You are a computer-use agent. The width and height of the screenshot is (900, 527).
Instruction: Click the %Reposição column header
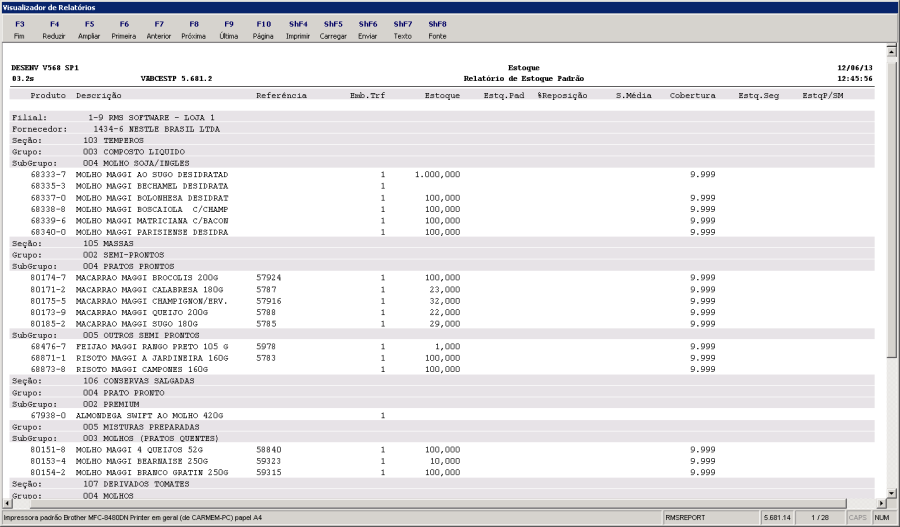[562, 95]
